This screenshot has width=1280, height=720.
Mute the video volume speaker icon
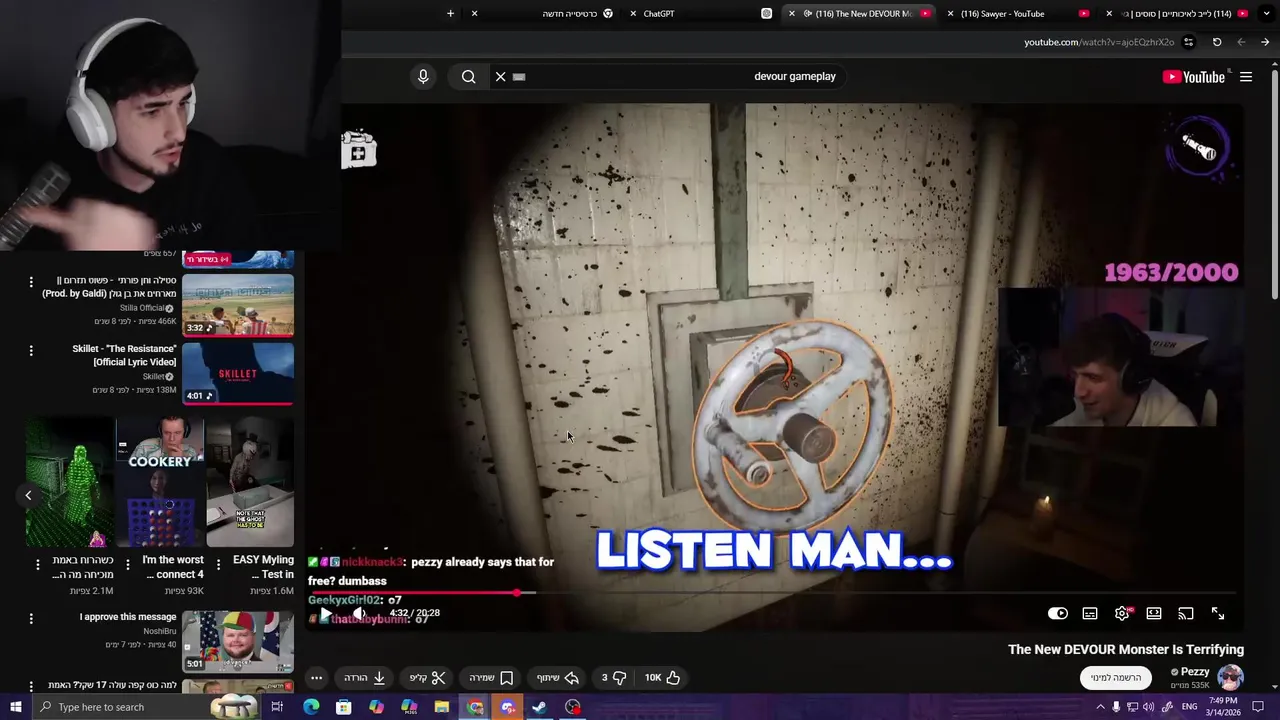coord(359,613)
